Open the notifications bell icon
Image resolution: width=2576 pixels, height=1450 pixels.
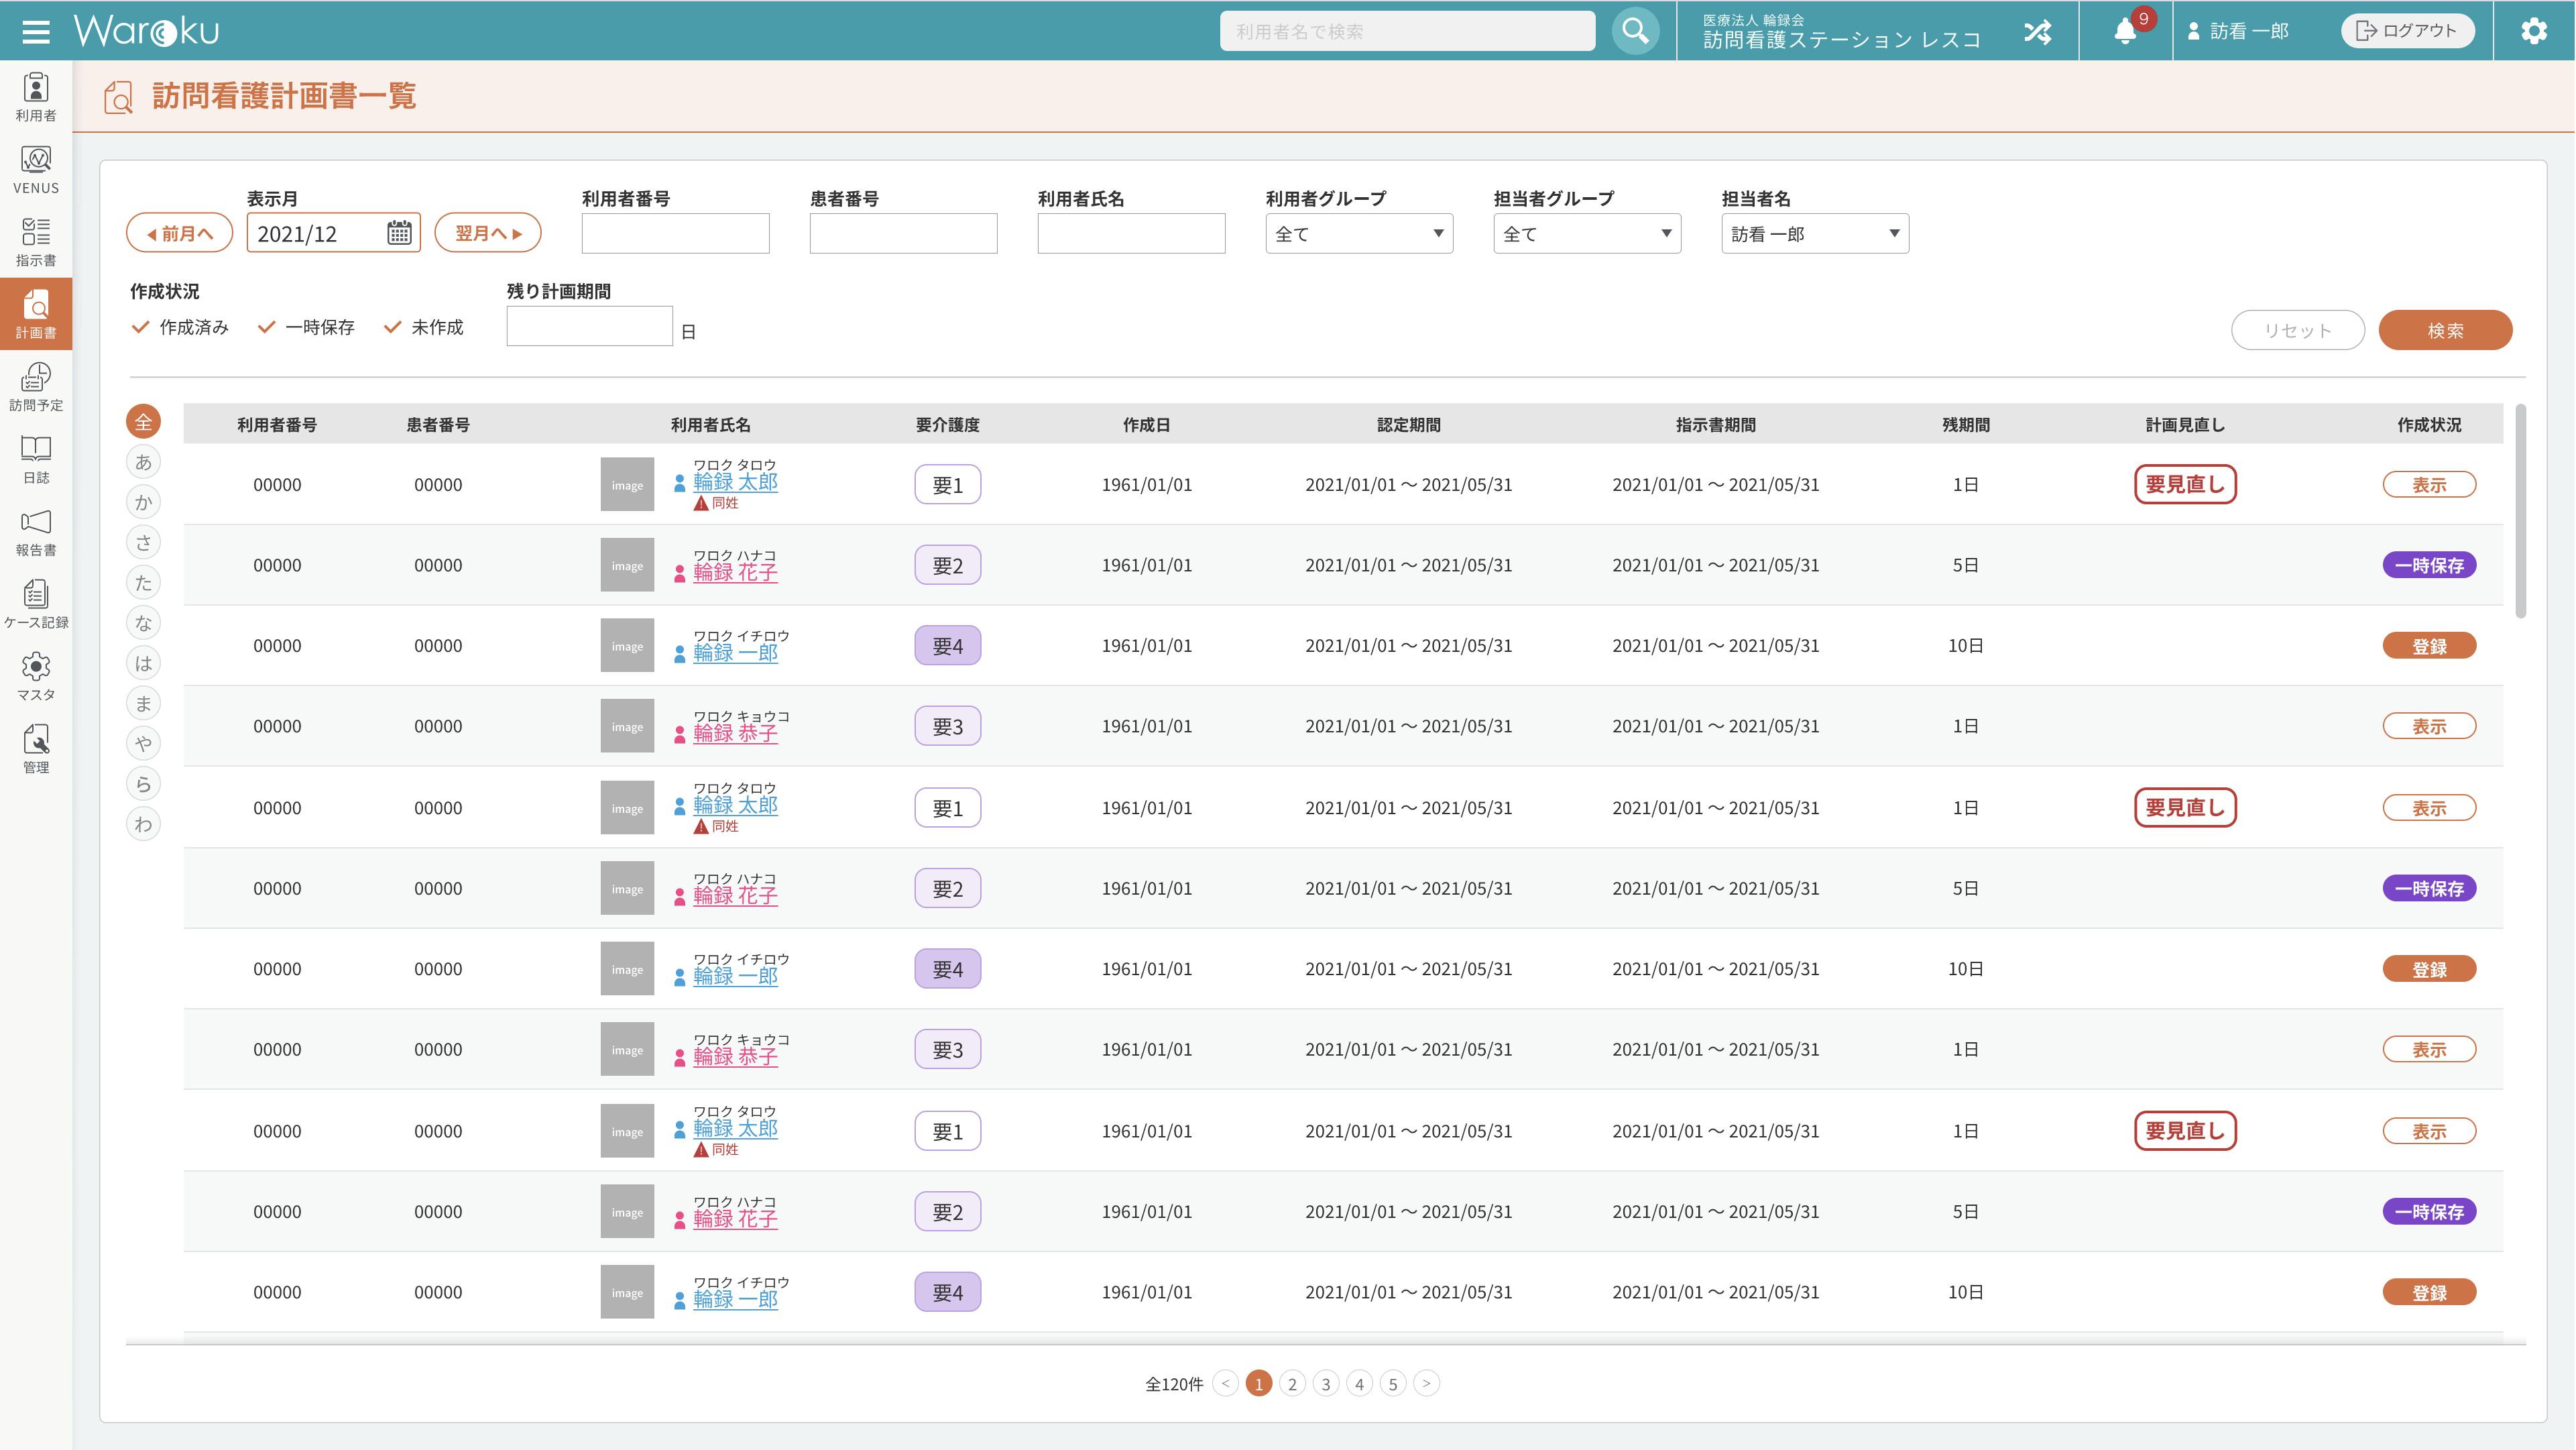point(2125,32)
